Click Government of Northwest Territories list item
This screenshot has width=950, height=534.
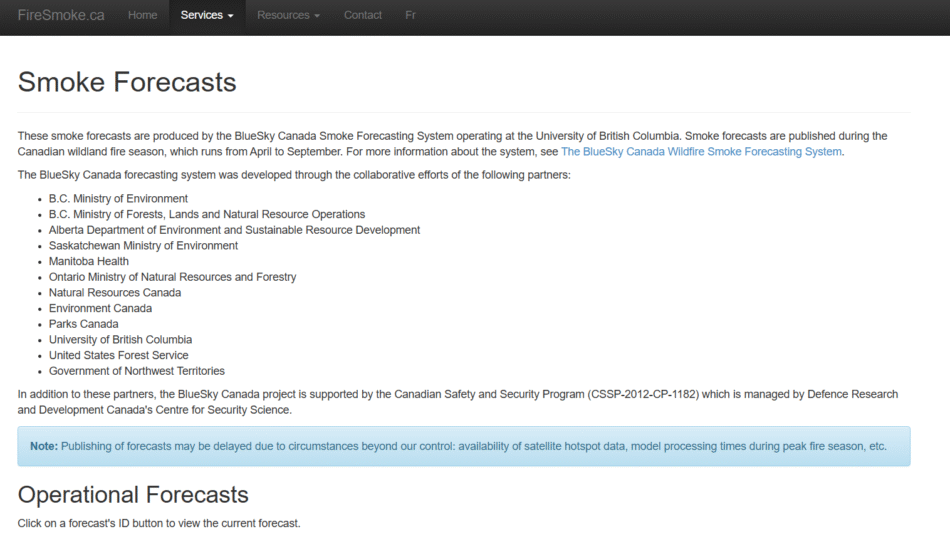[x=137, y=371]
